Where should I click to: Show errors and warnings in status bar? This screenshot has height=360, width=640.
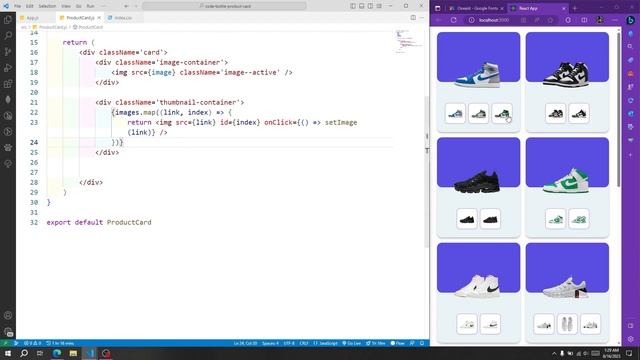[x=32, y=343]
